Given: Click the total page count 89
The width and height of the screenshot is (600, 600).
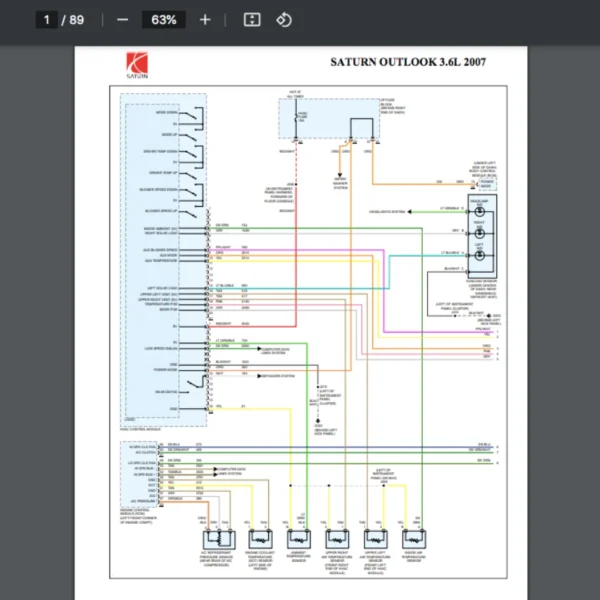Looking at the screenshot, I should point(77,20).
